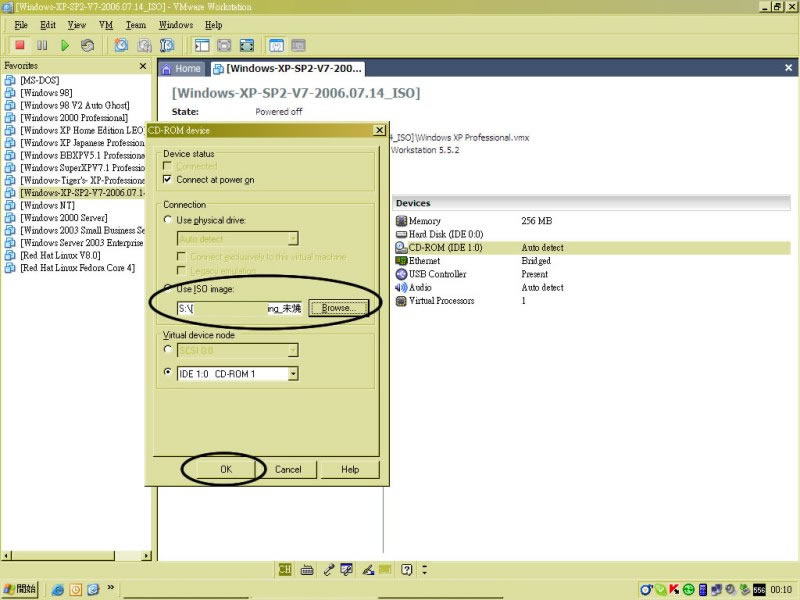Click the Browse... button for ISO image
Screen dimensions: 800x600
click(x=338, y=308)
